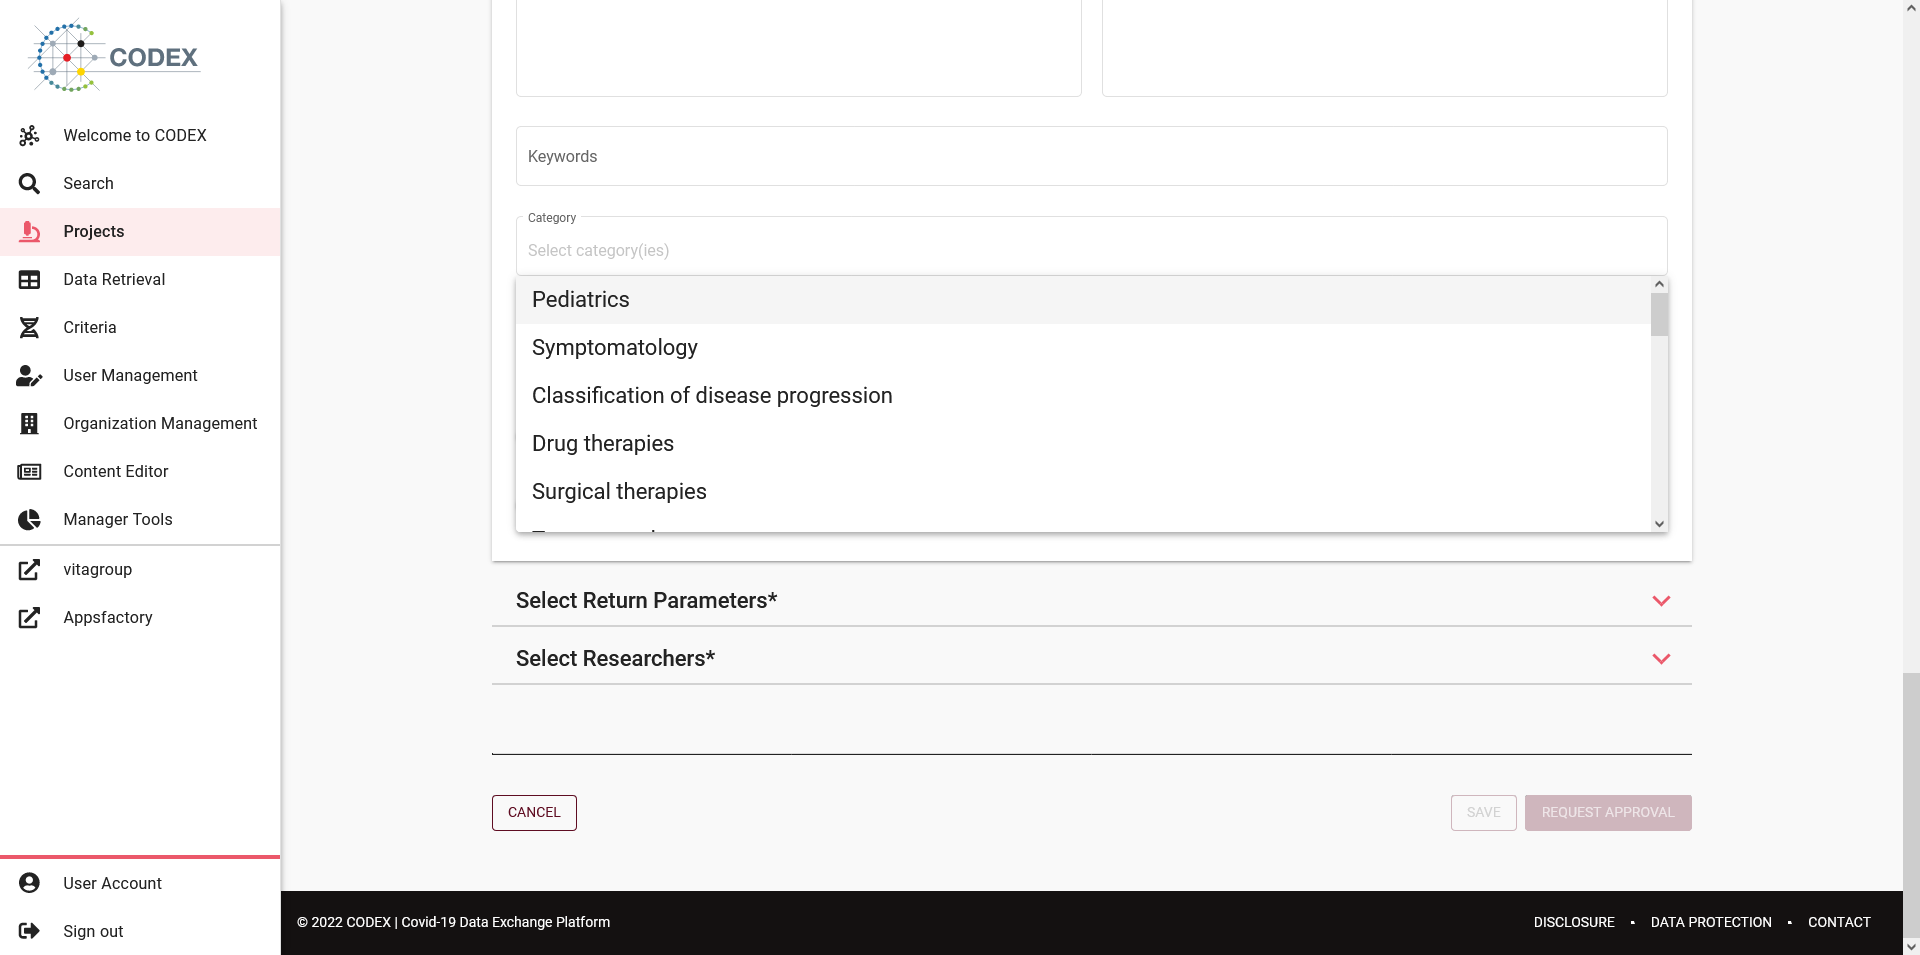Click the Appsfactory external link icon

pos(29,617)
